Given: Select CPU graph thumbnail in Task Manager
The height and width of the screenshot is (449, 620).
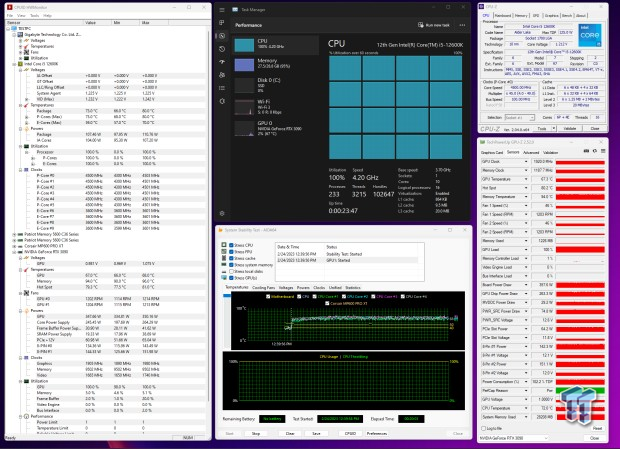Looking at the screenshot, I should tap(244, 45).
